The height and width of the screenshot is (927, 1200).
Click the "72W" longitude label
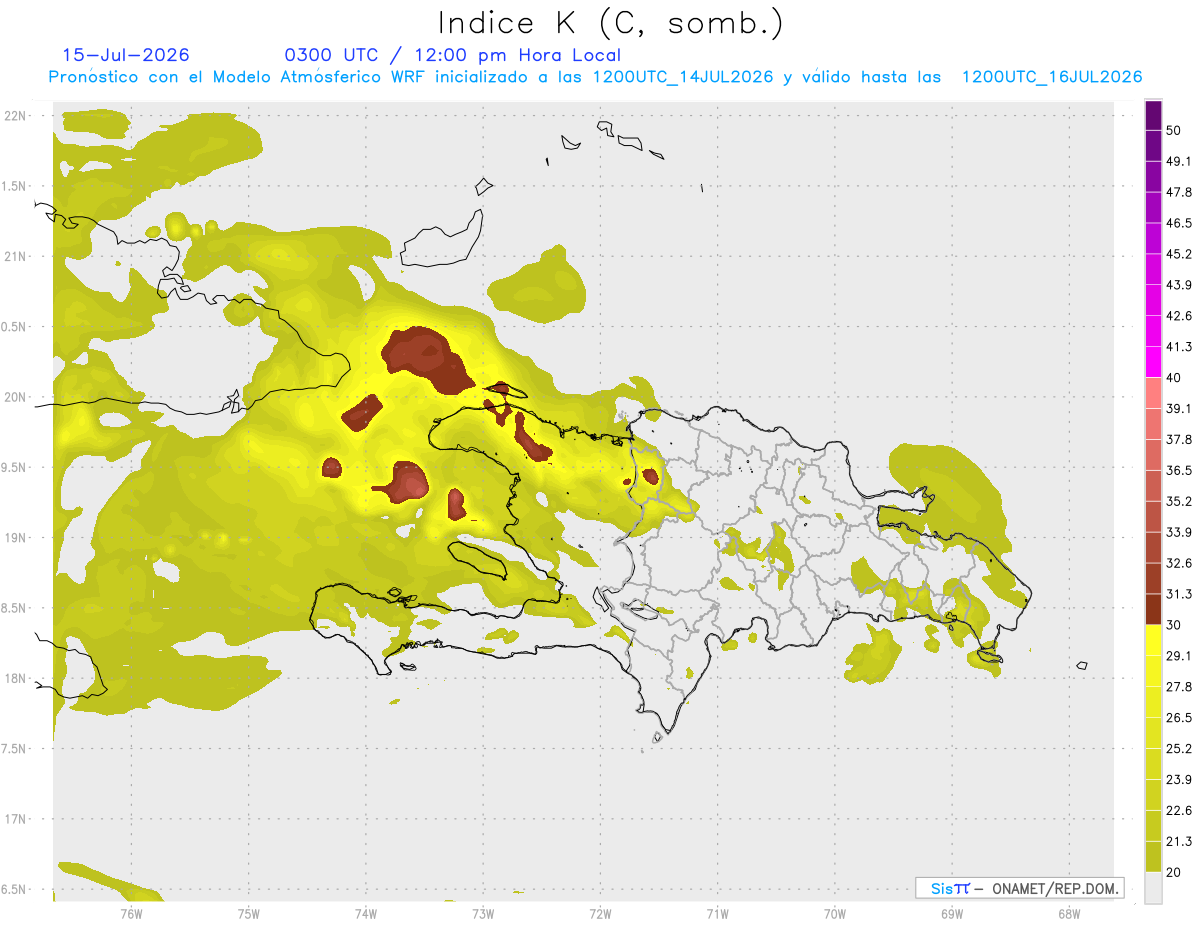pos(600,913)
